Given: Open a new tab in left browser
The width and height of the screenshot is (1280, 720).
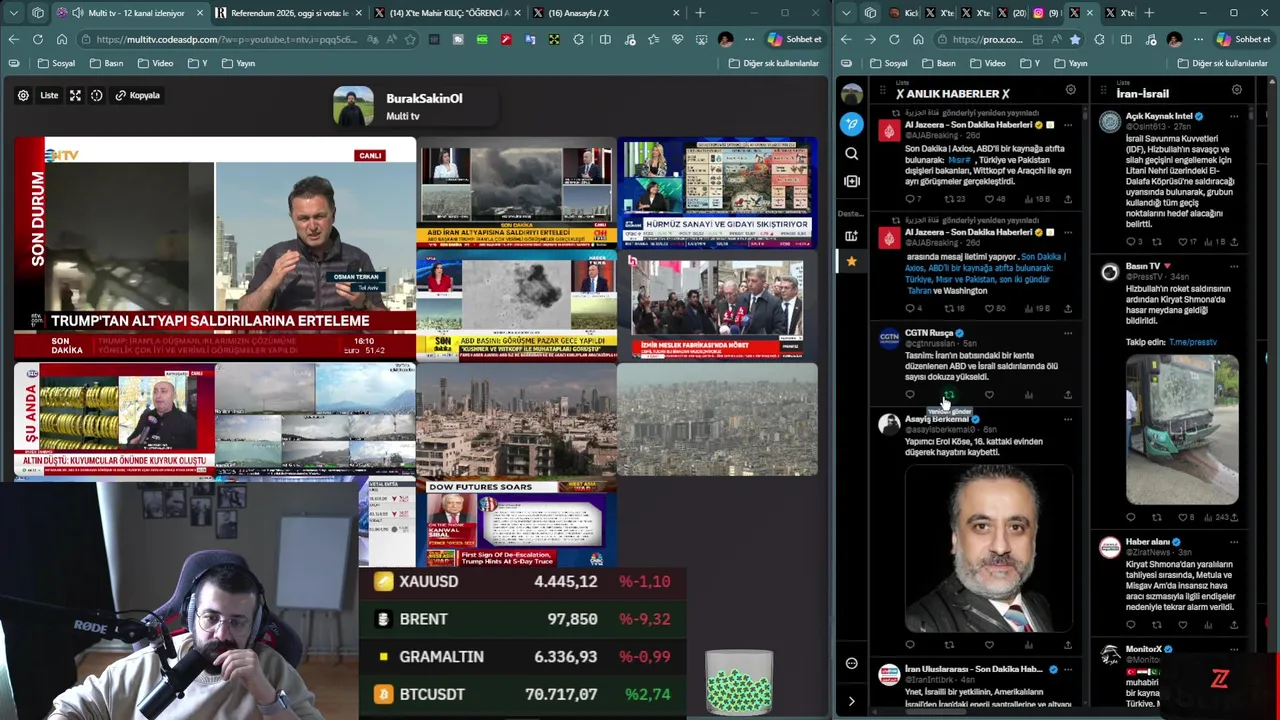Looking at the screenshot, I should [x=700, y=13].
